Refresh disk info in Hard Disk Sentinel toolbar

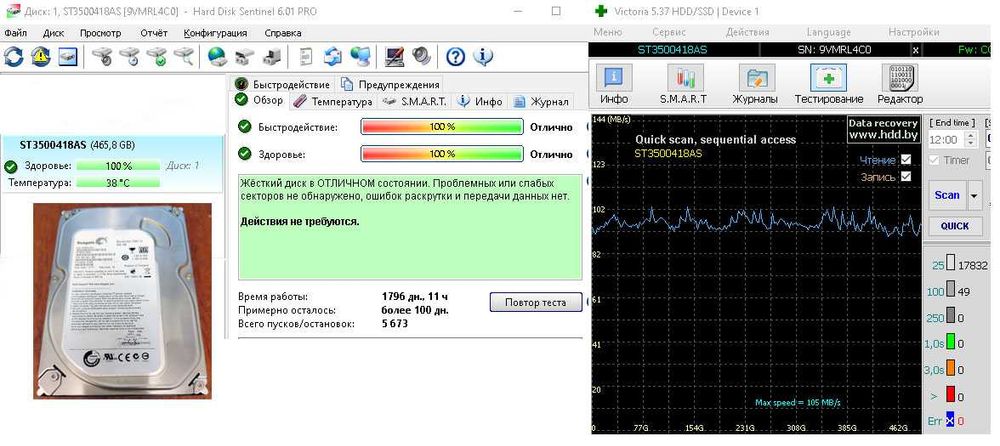(13, 57)
